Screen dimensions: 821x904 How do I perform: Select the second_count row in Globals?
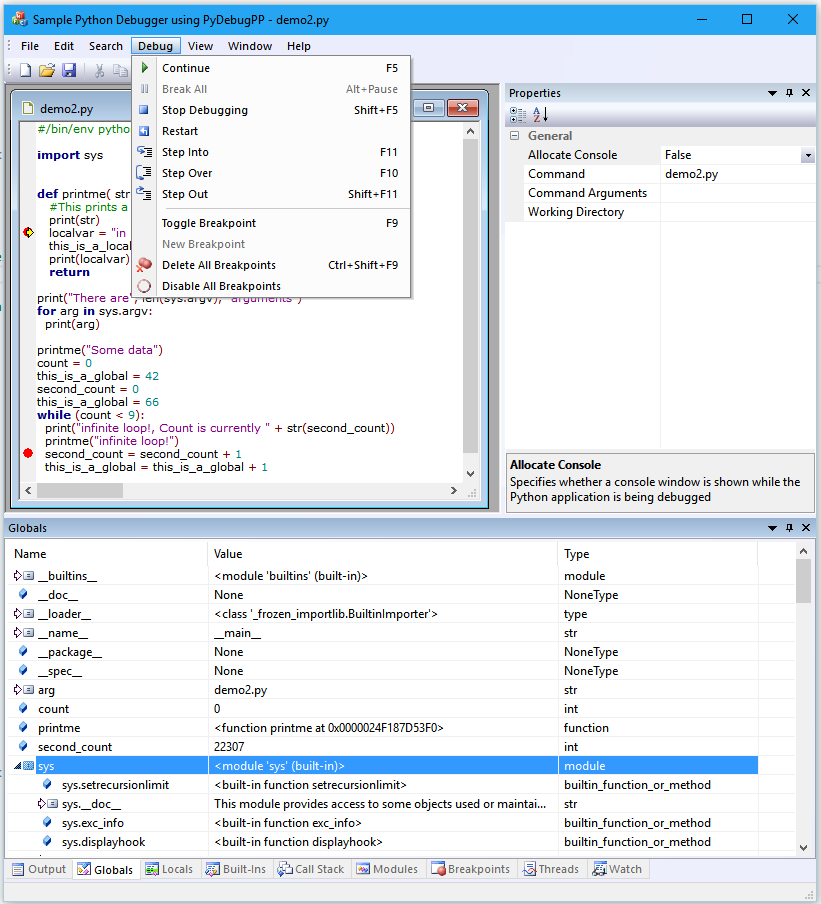(382, 747)
